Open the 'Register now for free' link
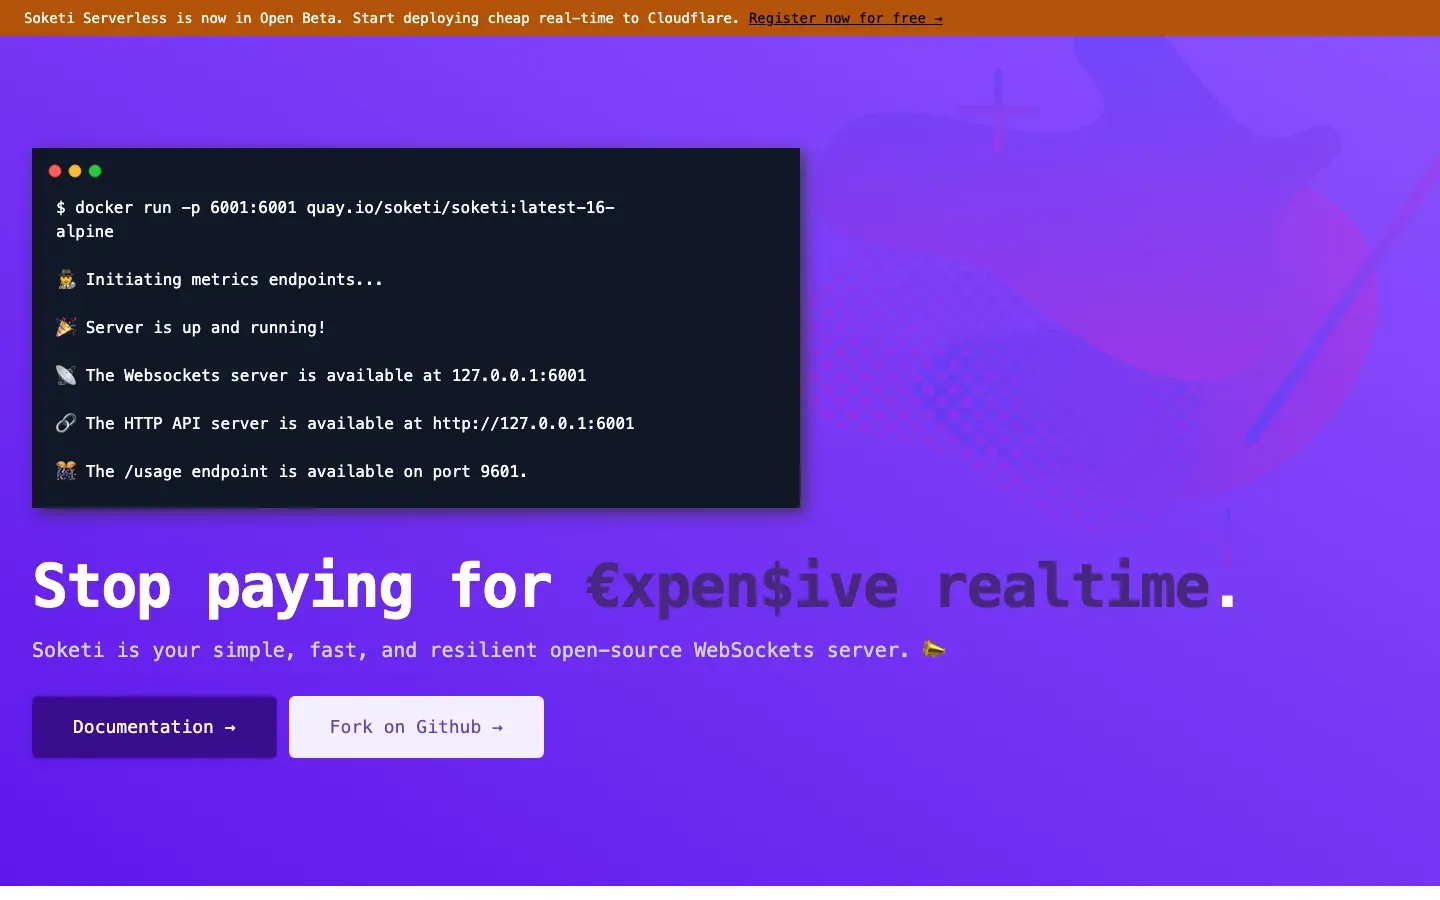 pyautogui.click(x=845, y=18)
